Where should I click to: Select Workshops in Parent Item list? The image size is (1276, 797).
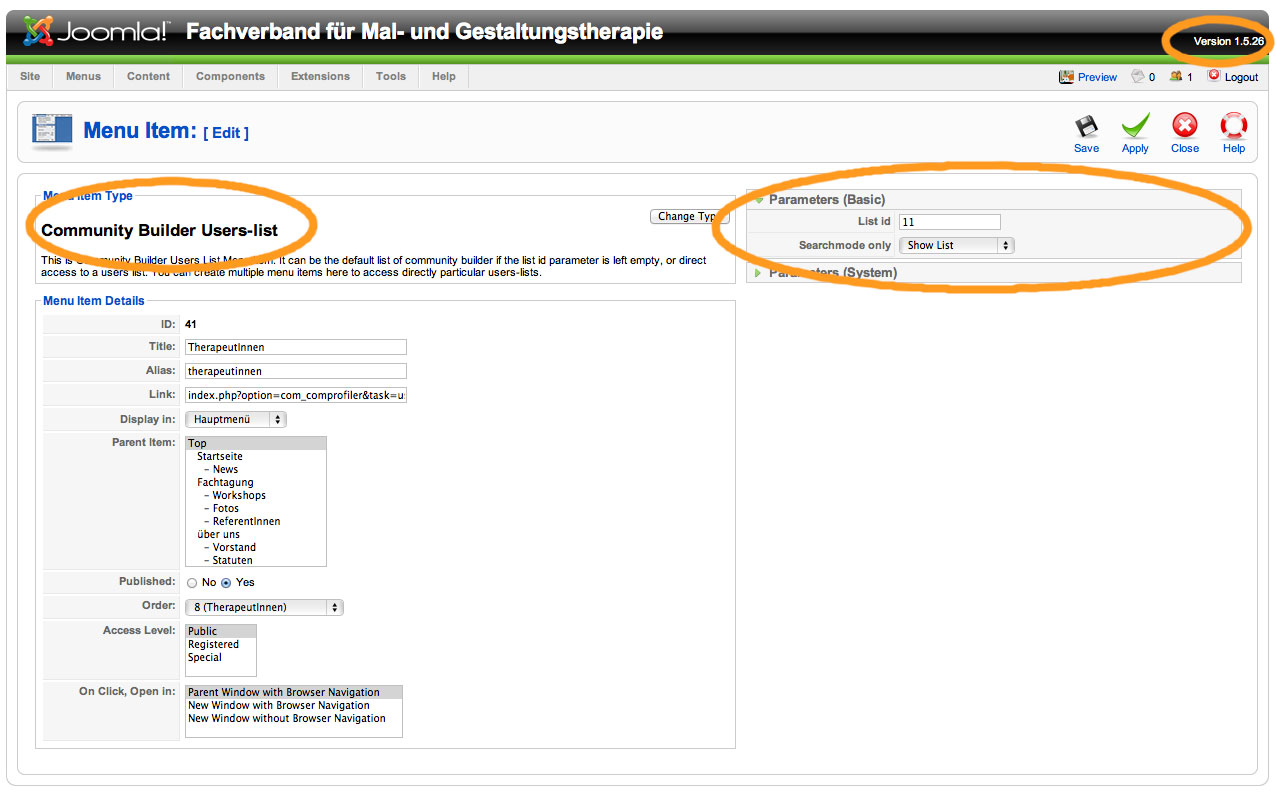click(239, 495)
